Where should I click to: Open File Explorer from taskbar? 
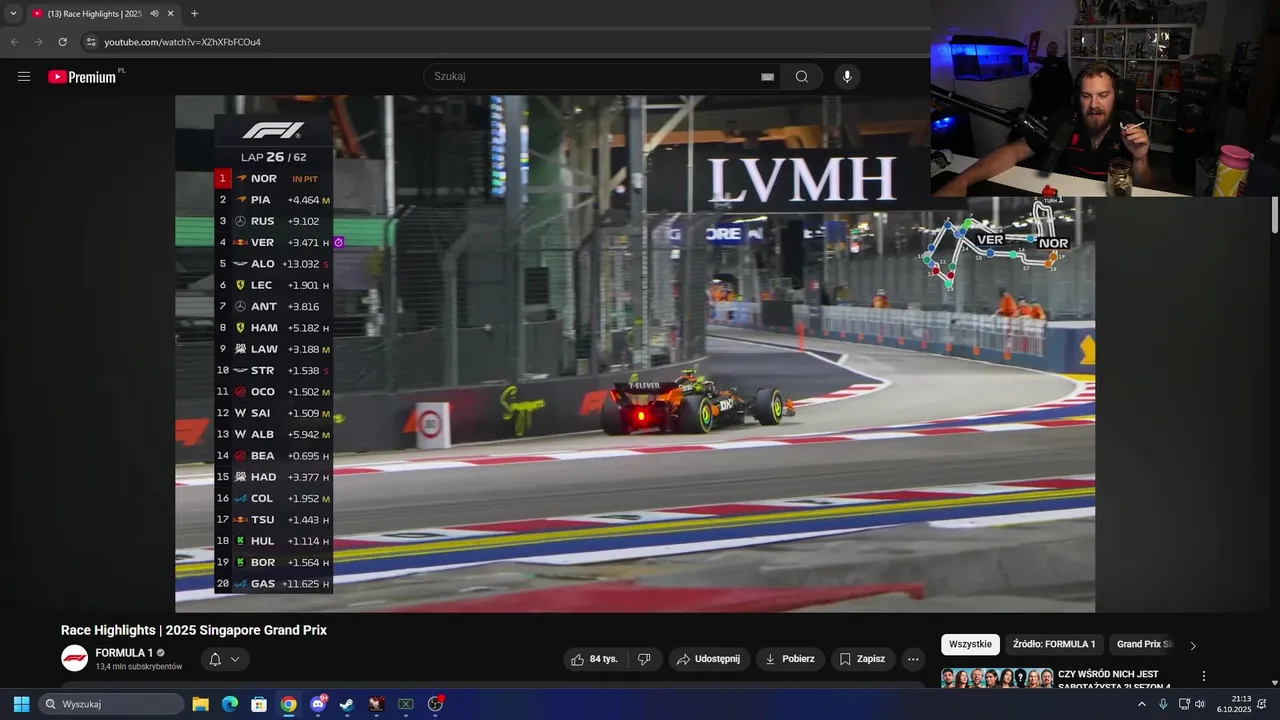200,704
